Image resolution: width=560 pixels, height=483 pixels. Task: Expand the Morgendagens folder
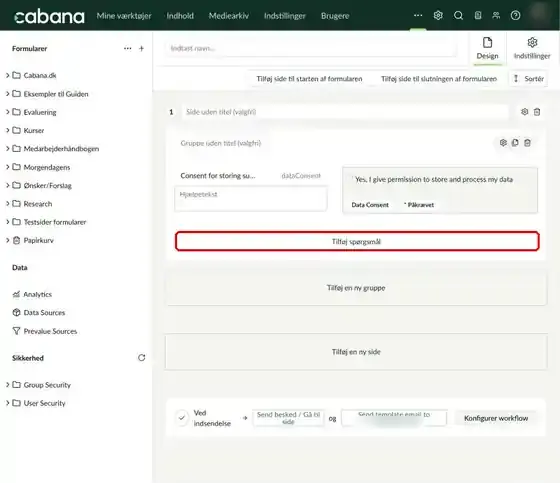click(x=8, y=167)
